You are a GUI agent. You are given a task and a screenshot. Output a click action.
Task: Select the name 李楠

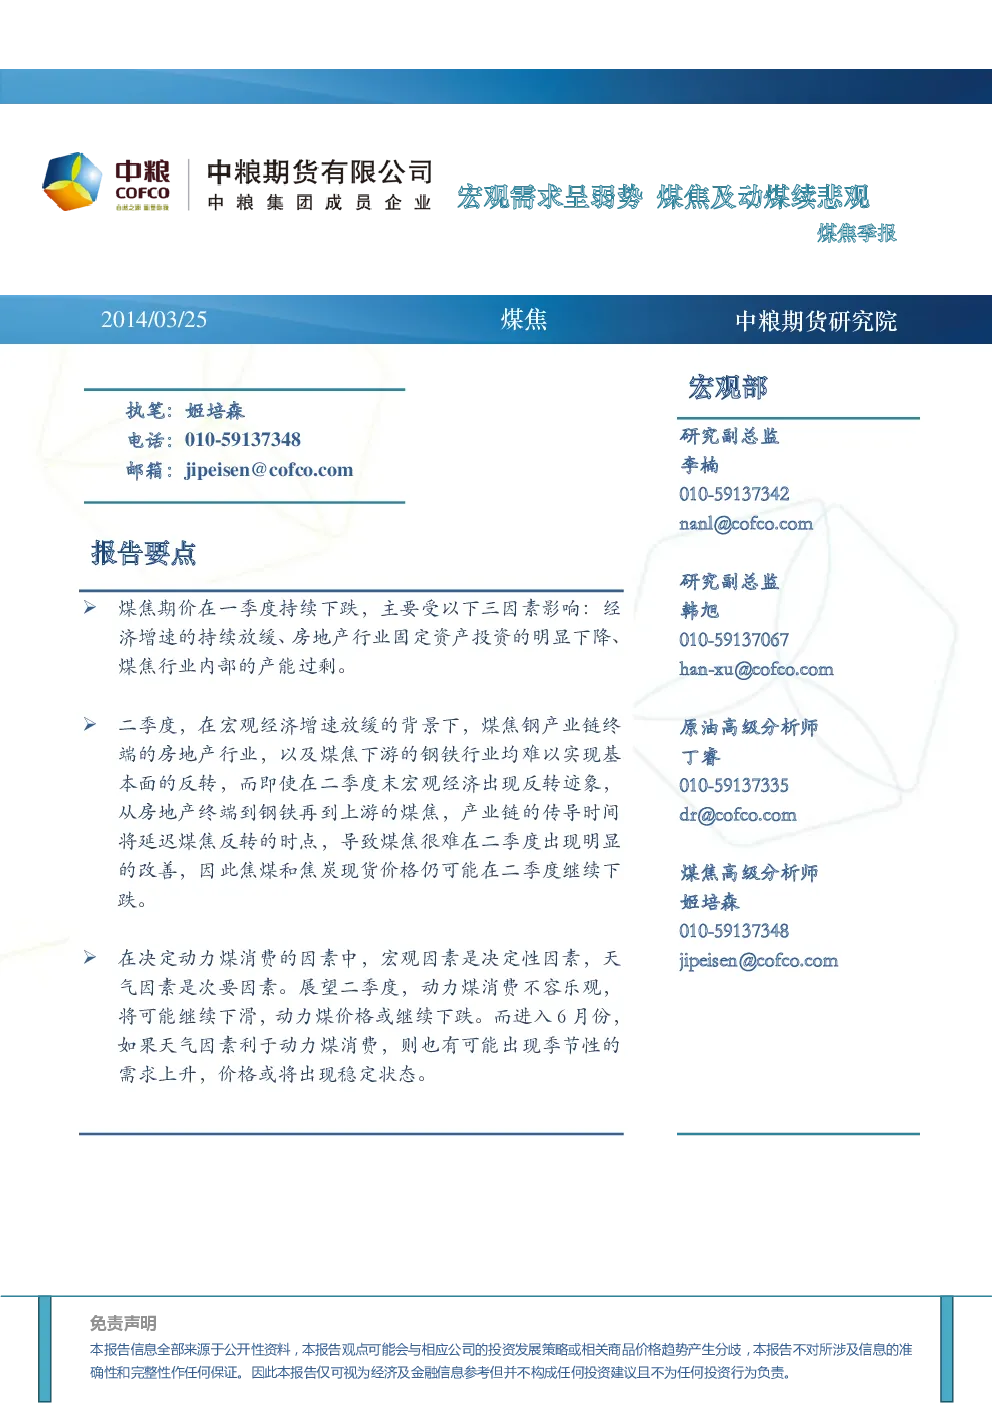tap(700, 465)
